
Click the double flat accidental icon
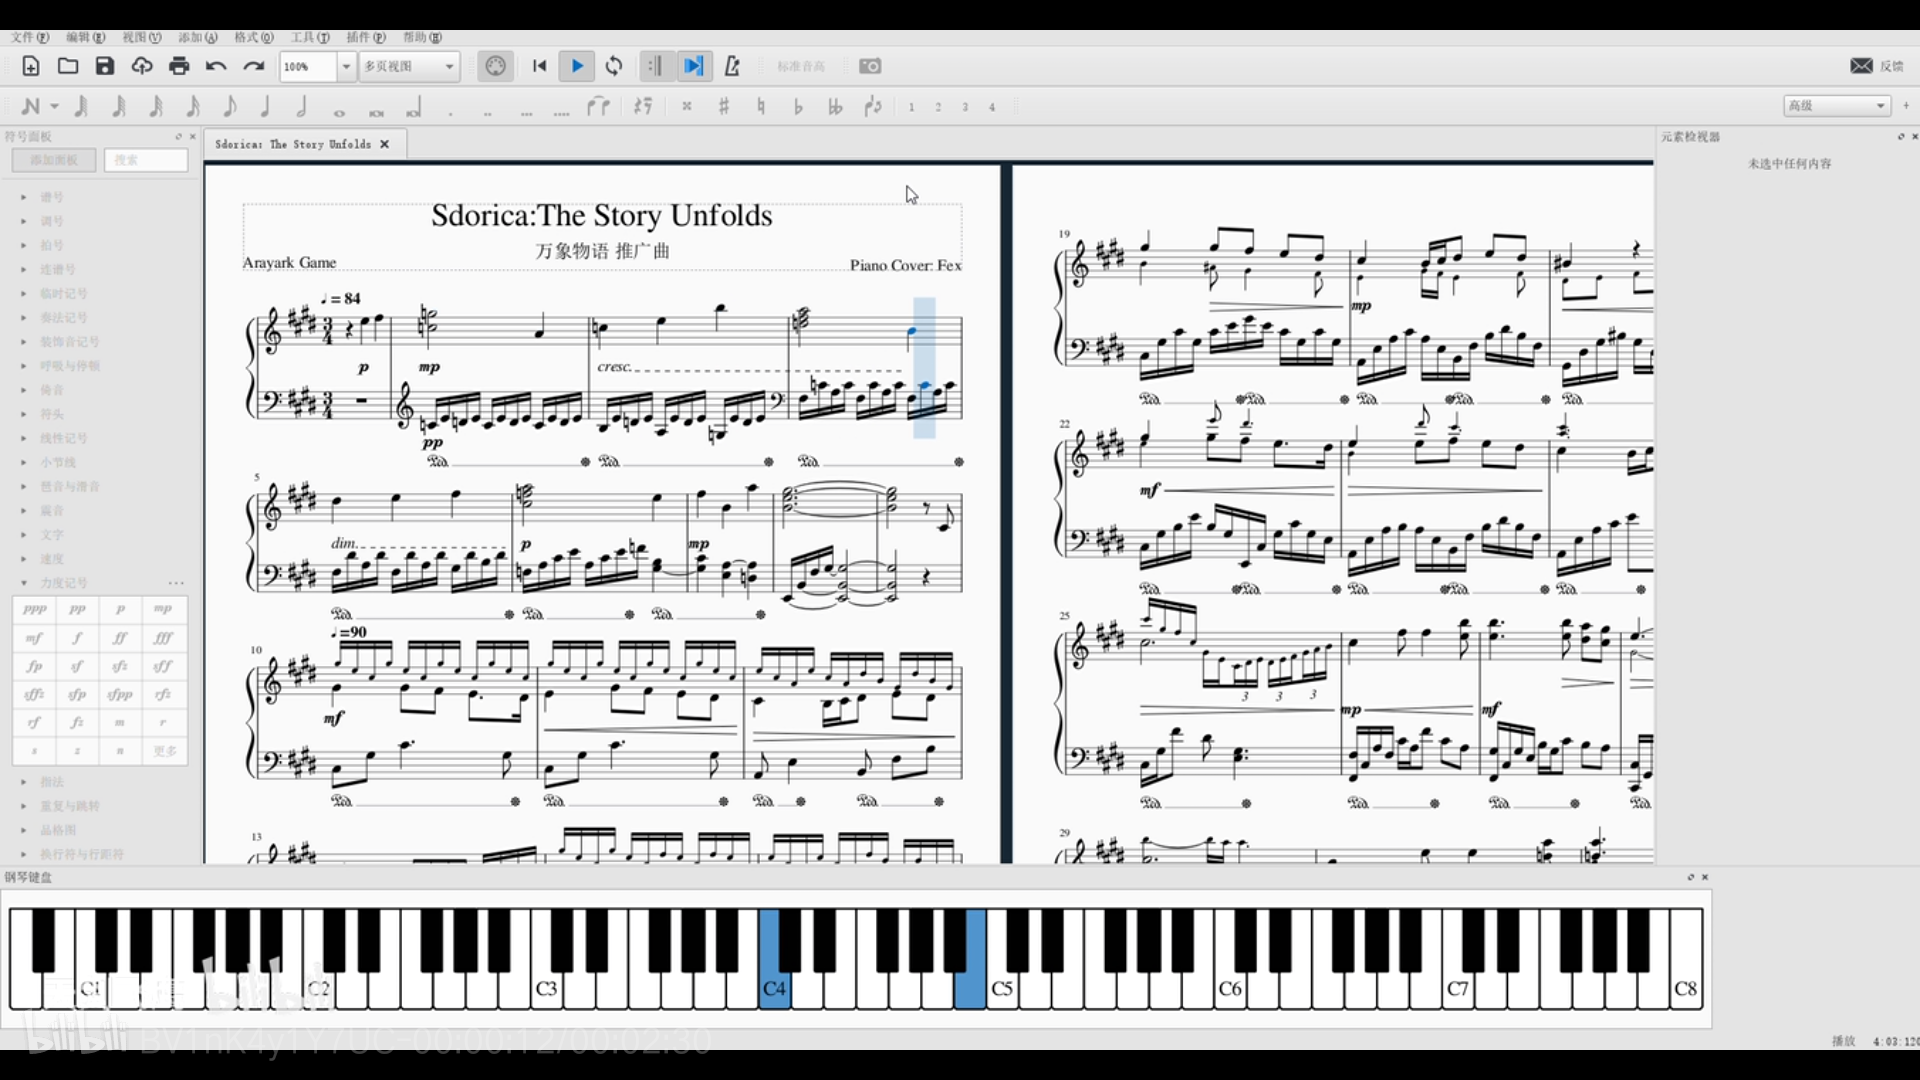tap(835, 106)
